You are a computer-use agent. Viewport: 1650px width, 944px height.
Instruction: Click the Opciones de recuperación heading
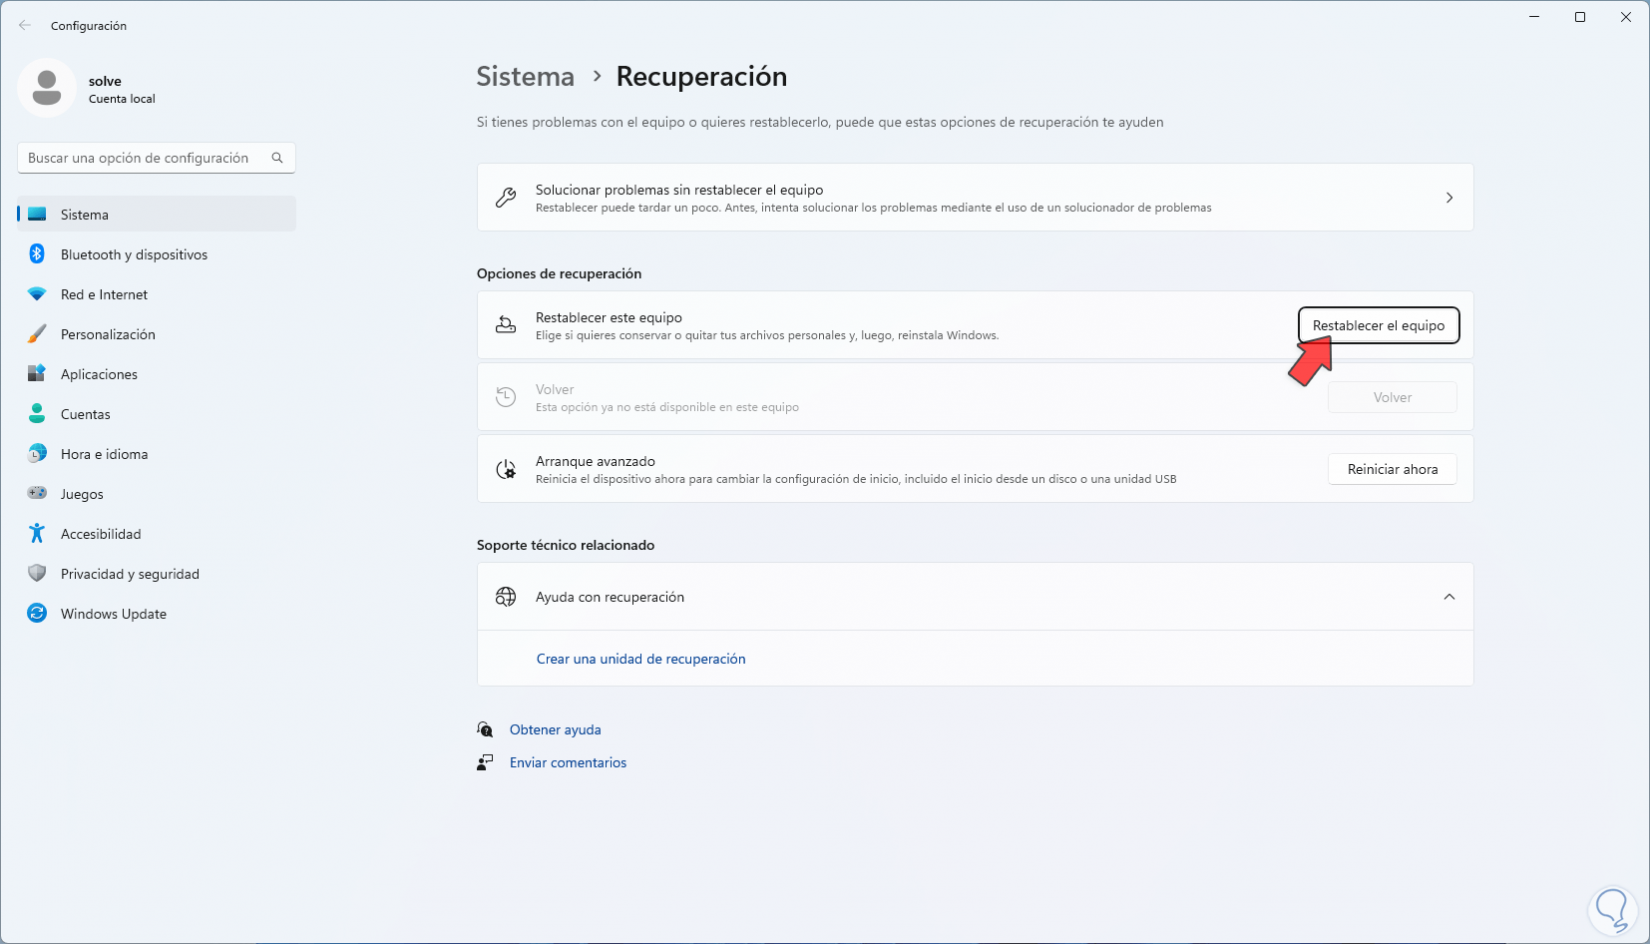(x=559, y=273)
